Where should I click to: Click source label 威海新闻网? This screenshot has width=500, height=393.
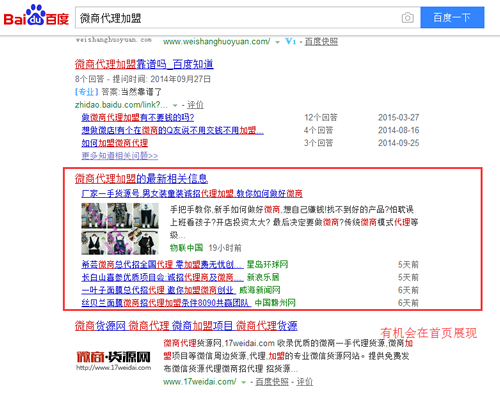pyautogui.click(x=259, y=290)
